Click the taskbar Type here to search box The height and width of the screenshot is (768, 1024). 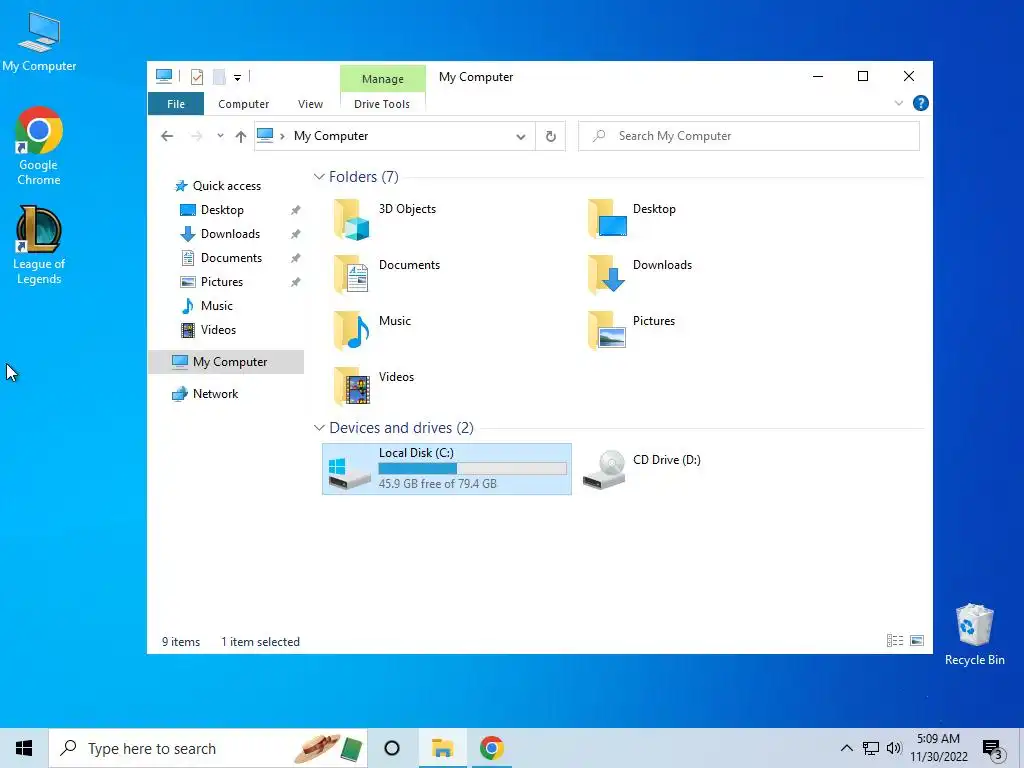(209, 748)
